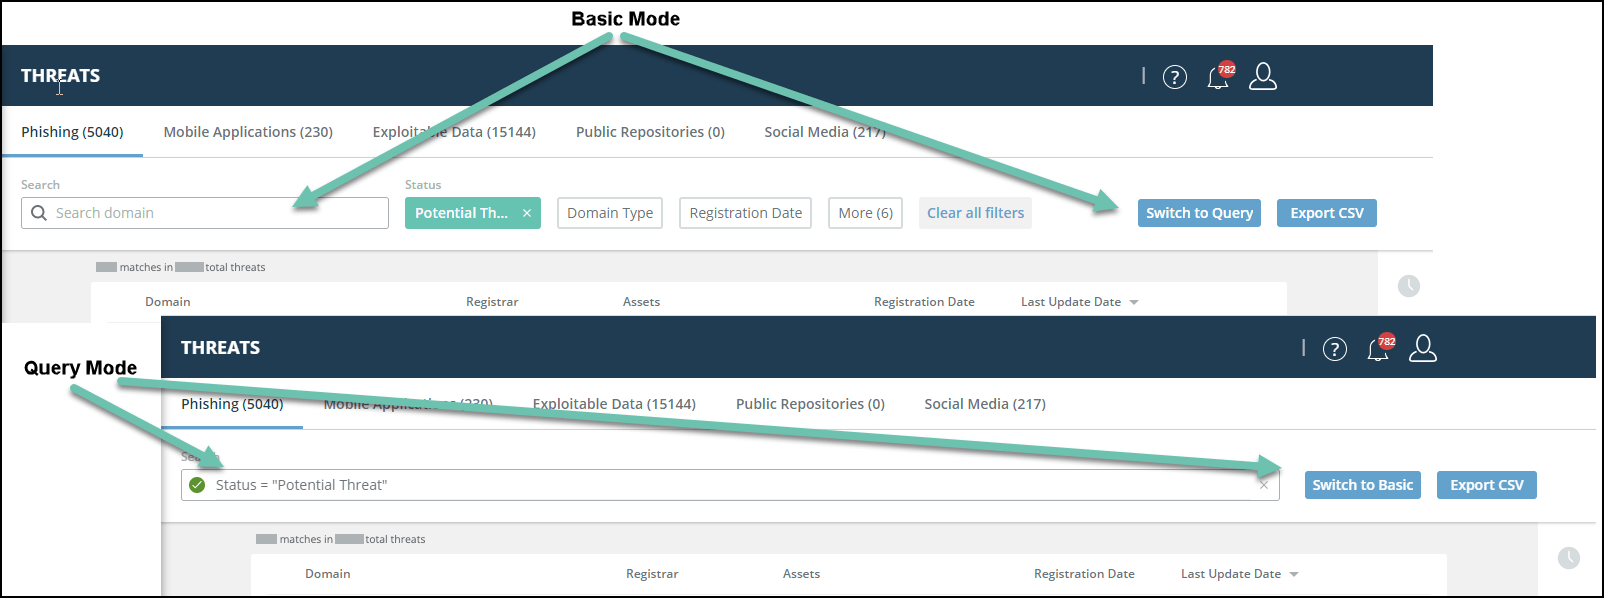Click the Switch to Query button
Viewport: 1604px width, 598px height.
tap(1199, 213)
